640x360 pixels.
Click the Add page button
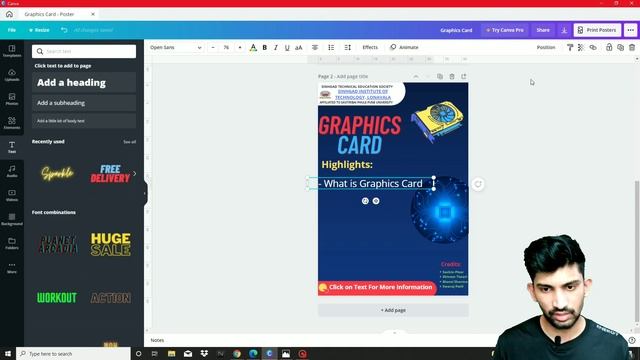coord(393,310)
